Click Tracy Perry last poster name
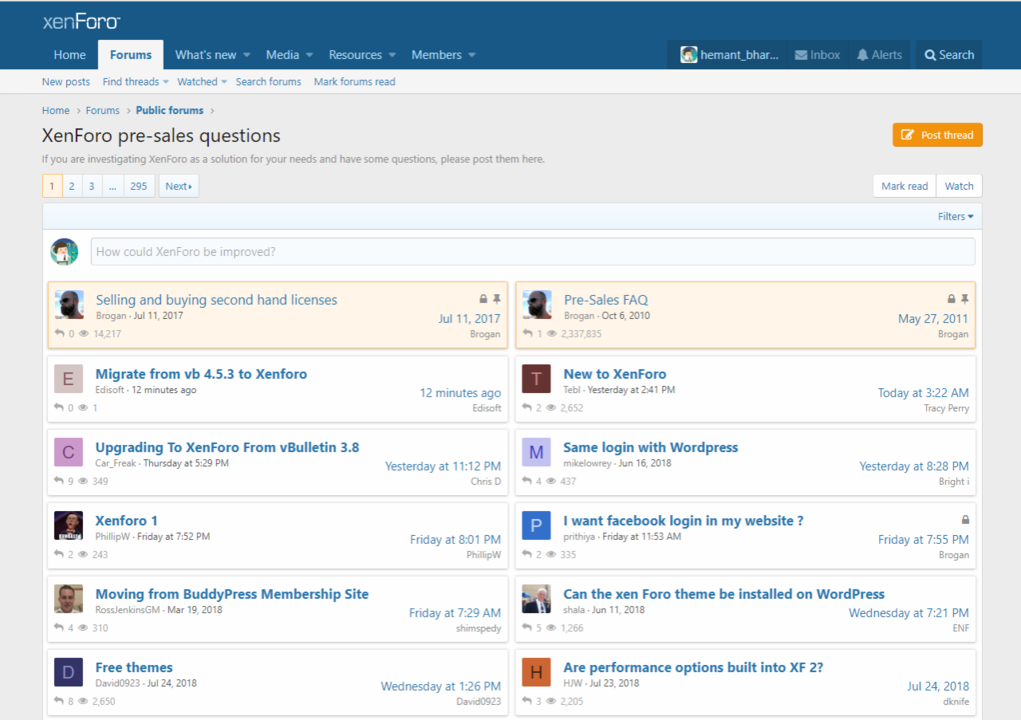The image size is (1021, 720). tap(946, 408)
